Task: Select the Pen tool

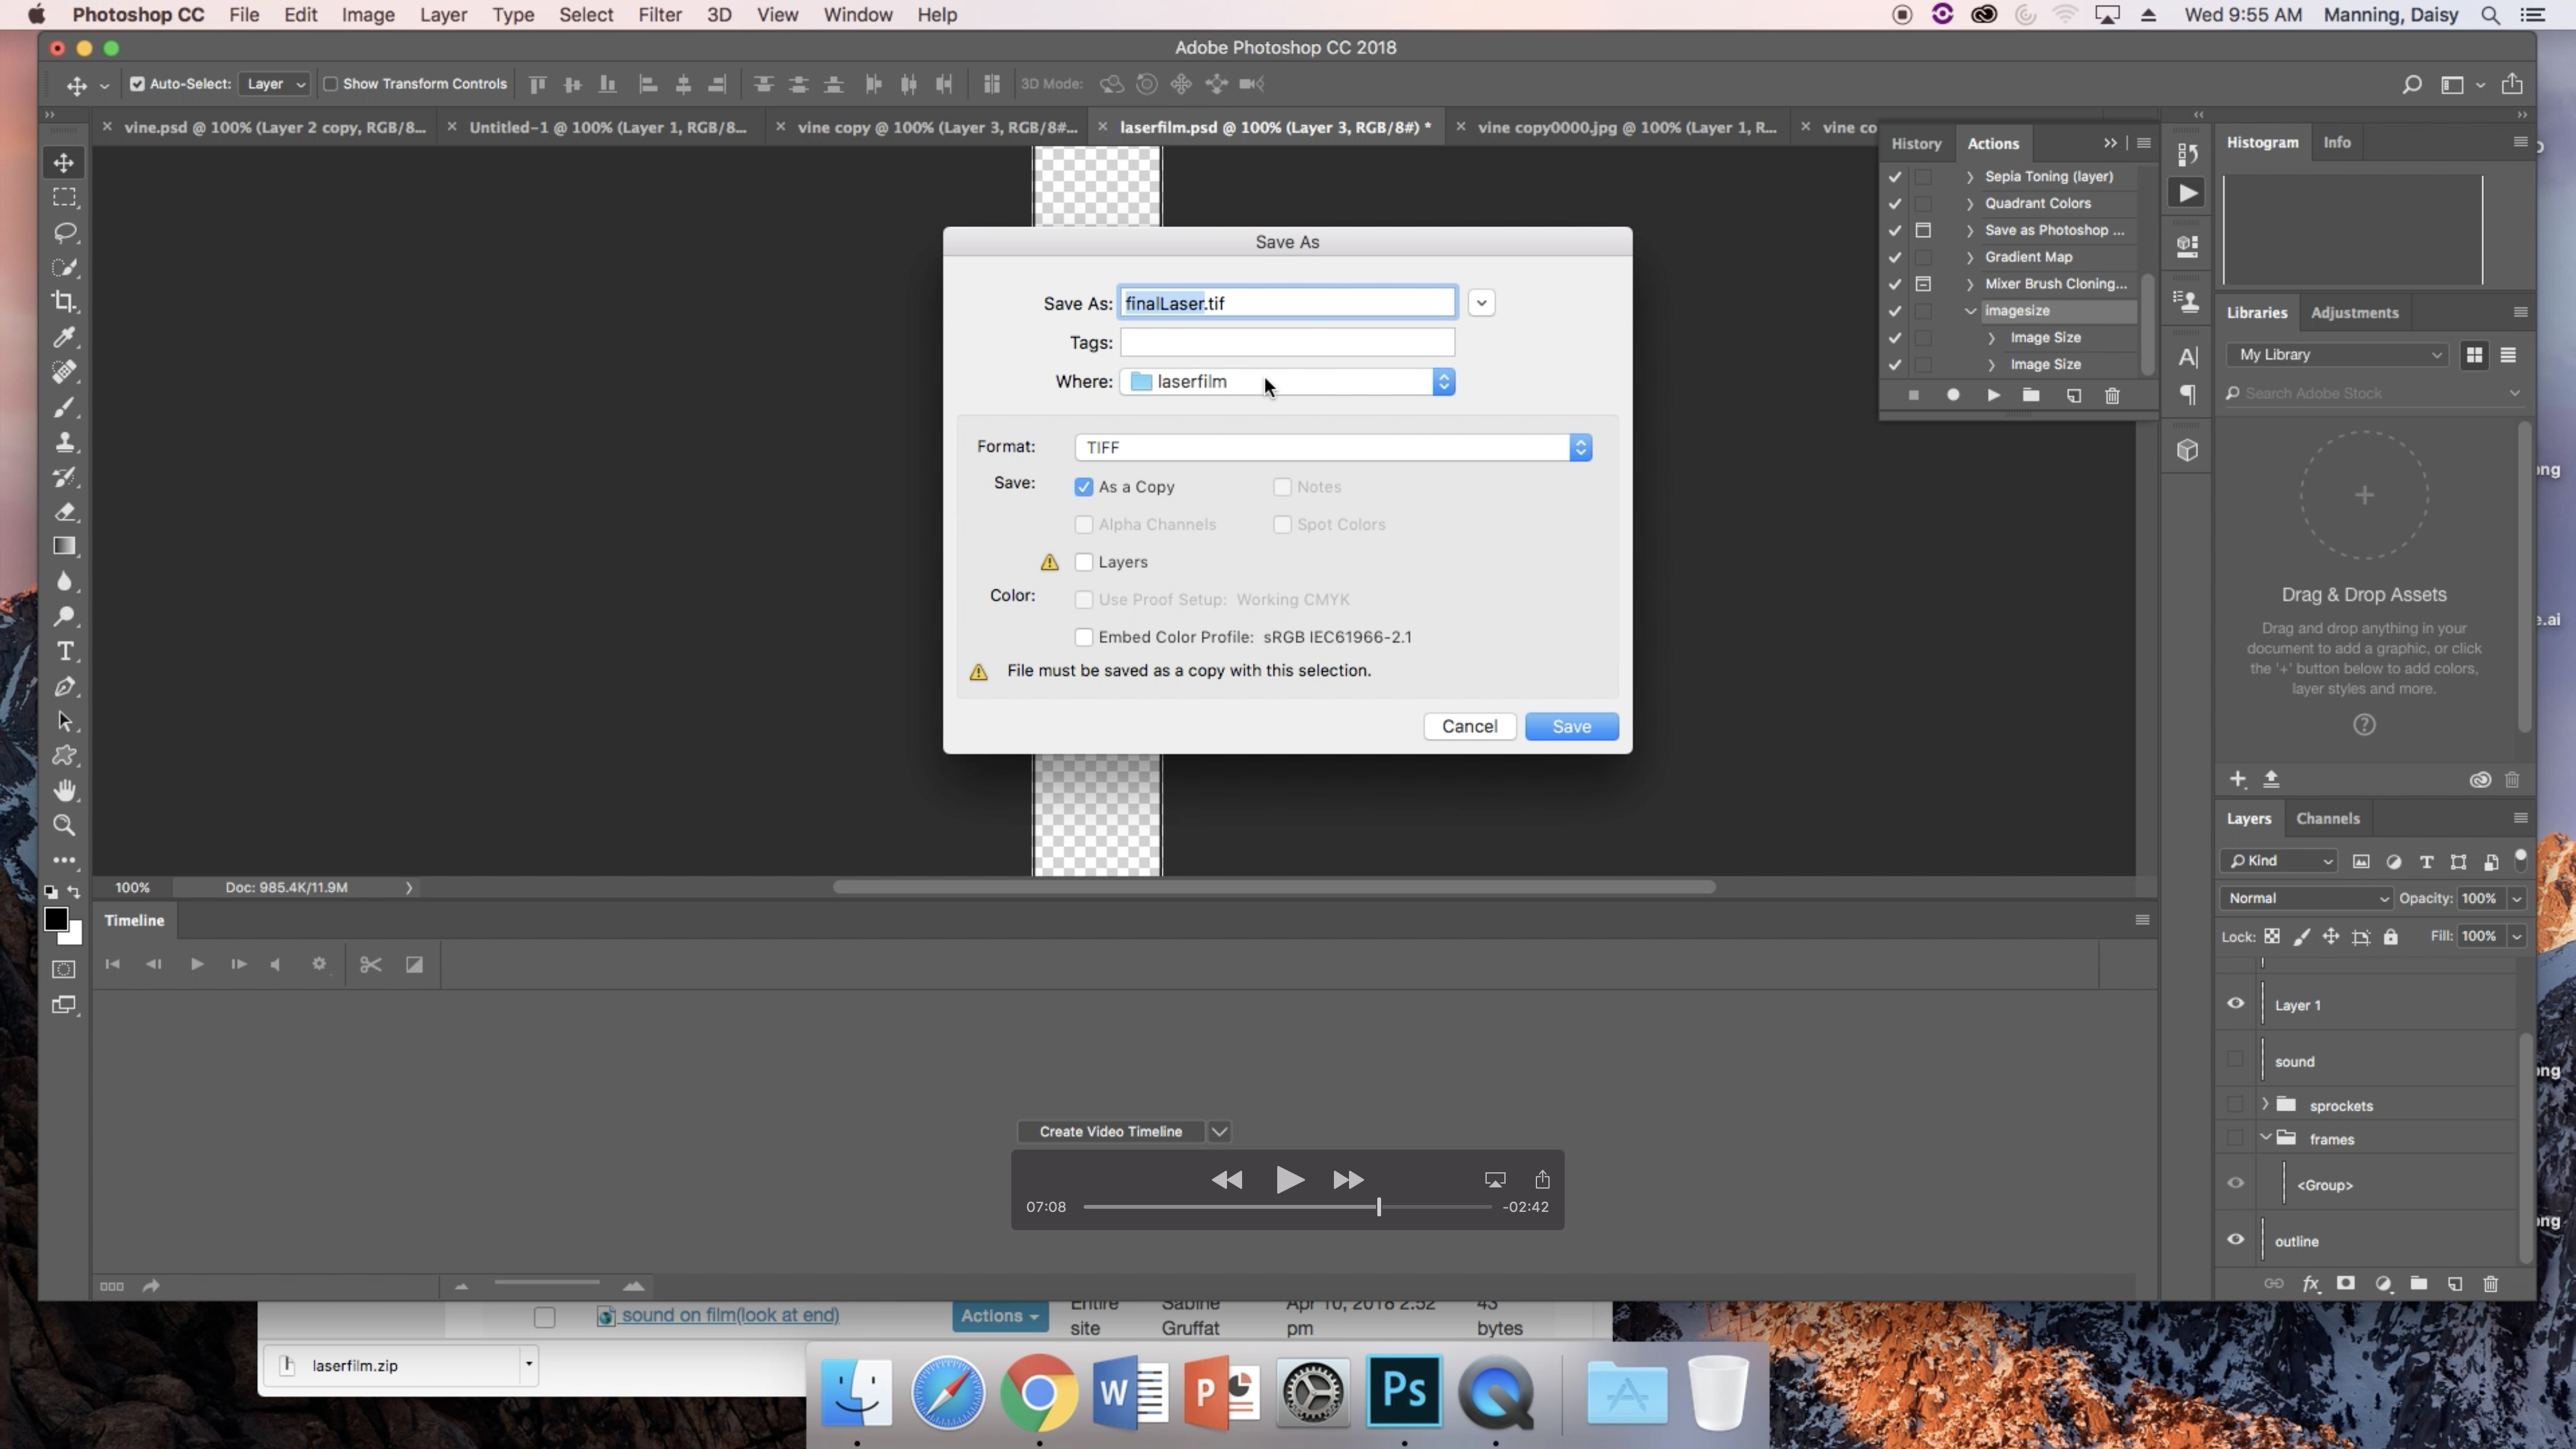Action: [64, 687]
